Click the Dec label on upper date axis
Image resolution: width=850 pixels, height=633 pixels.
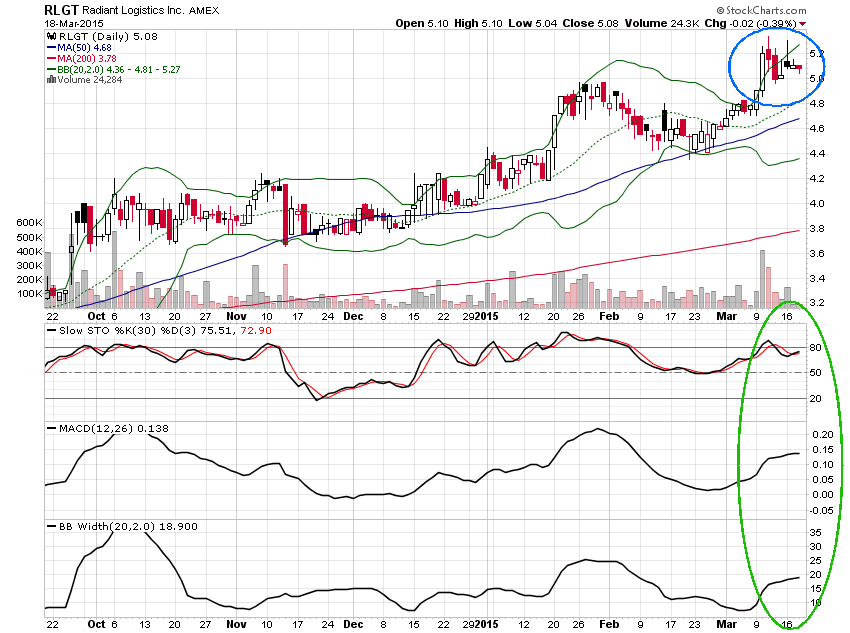pyautogui.click(x=353, y=316)
